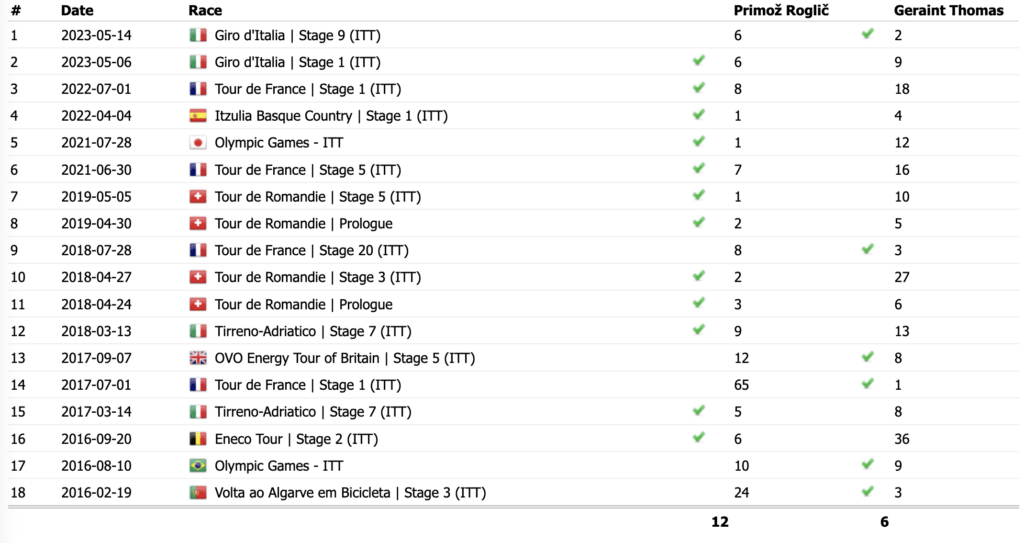Click the Portuguese flag beside Volta ao Algarve
The width and height of the screenshot is (1024, 543).
(x=198, y=493)
